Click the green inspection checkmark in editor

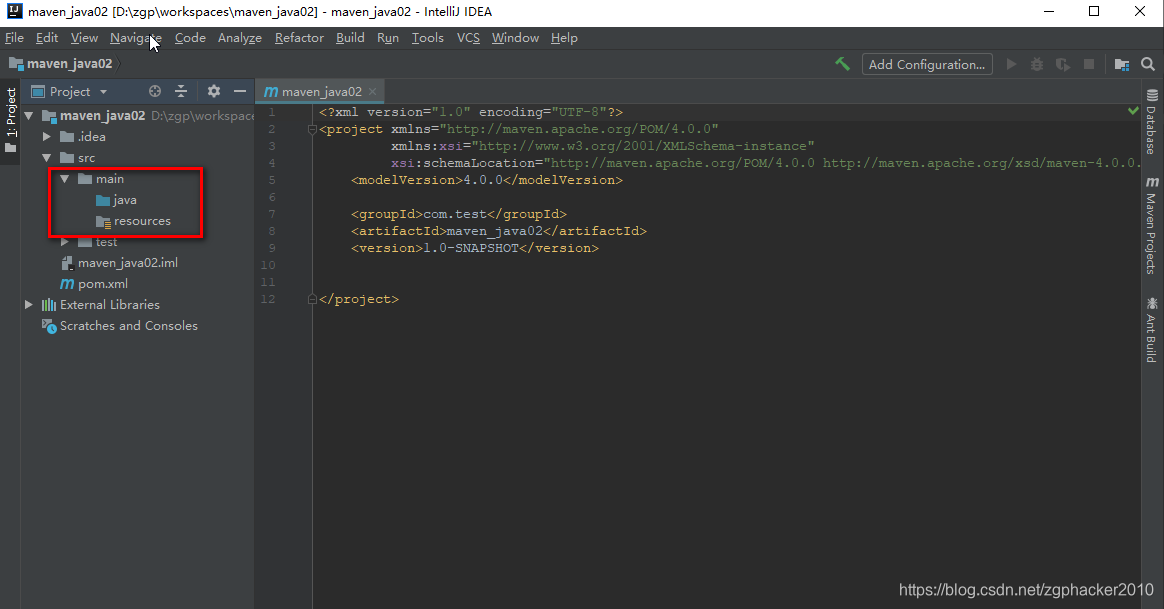(1133, 111)
